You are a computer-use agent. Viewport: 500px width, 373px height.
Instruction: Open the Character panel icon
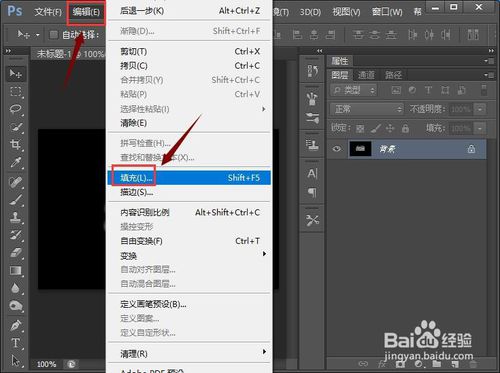coord(312,173)
